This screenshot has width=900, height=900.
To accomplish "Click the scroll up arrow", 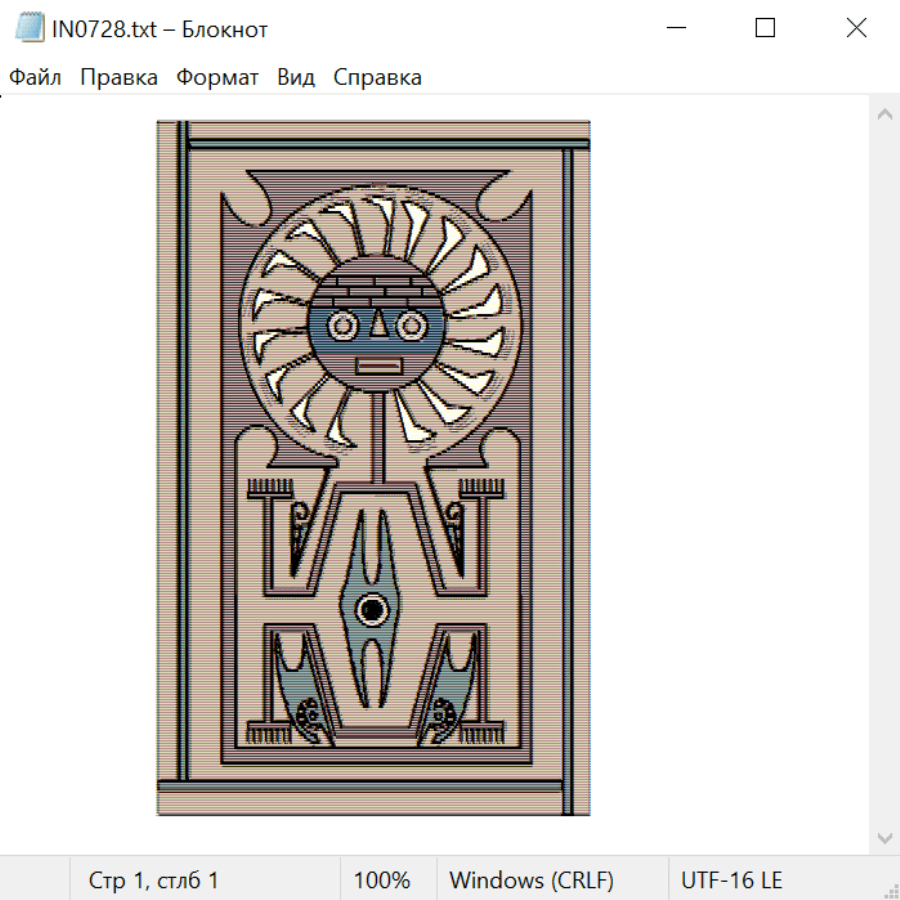I will (x=884, y=114).
